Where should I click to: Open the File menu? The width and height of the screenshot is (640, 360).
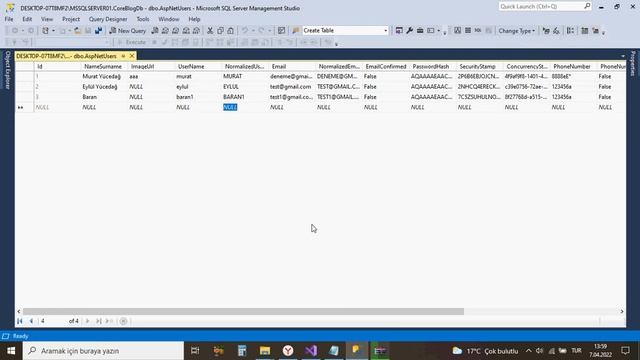(x=9, y=19)
